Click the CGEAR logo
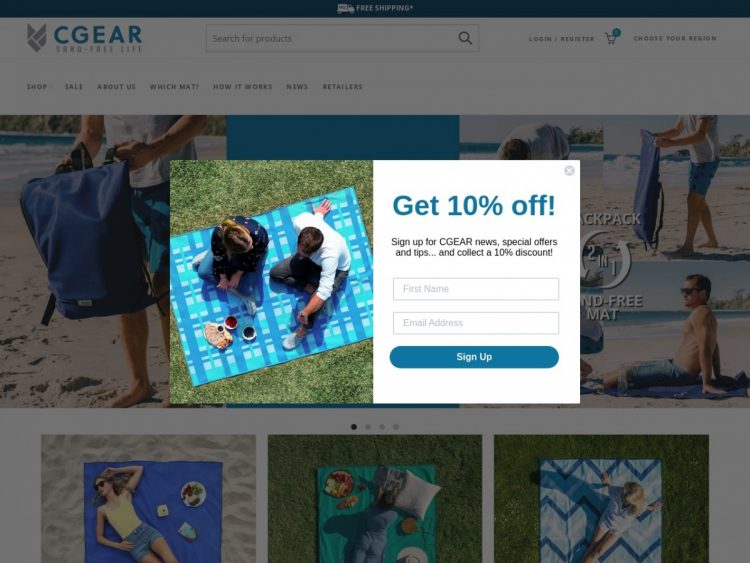This screenshot has width=750, height=563. [x=85, y=38]
